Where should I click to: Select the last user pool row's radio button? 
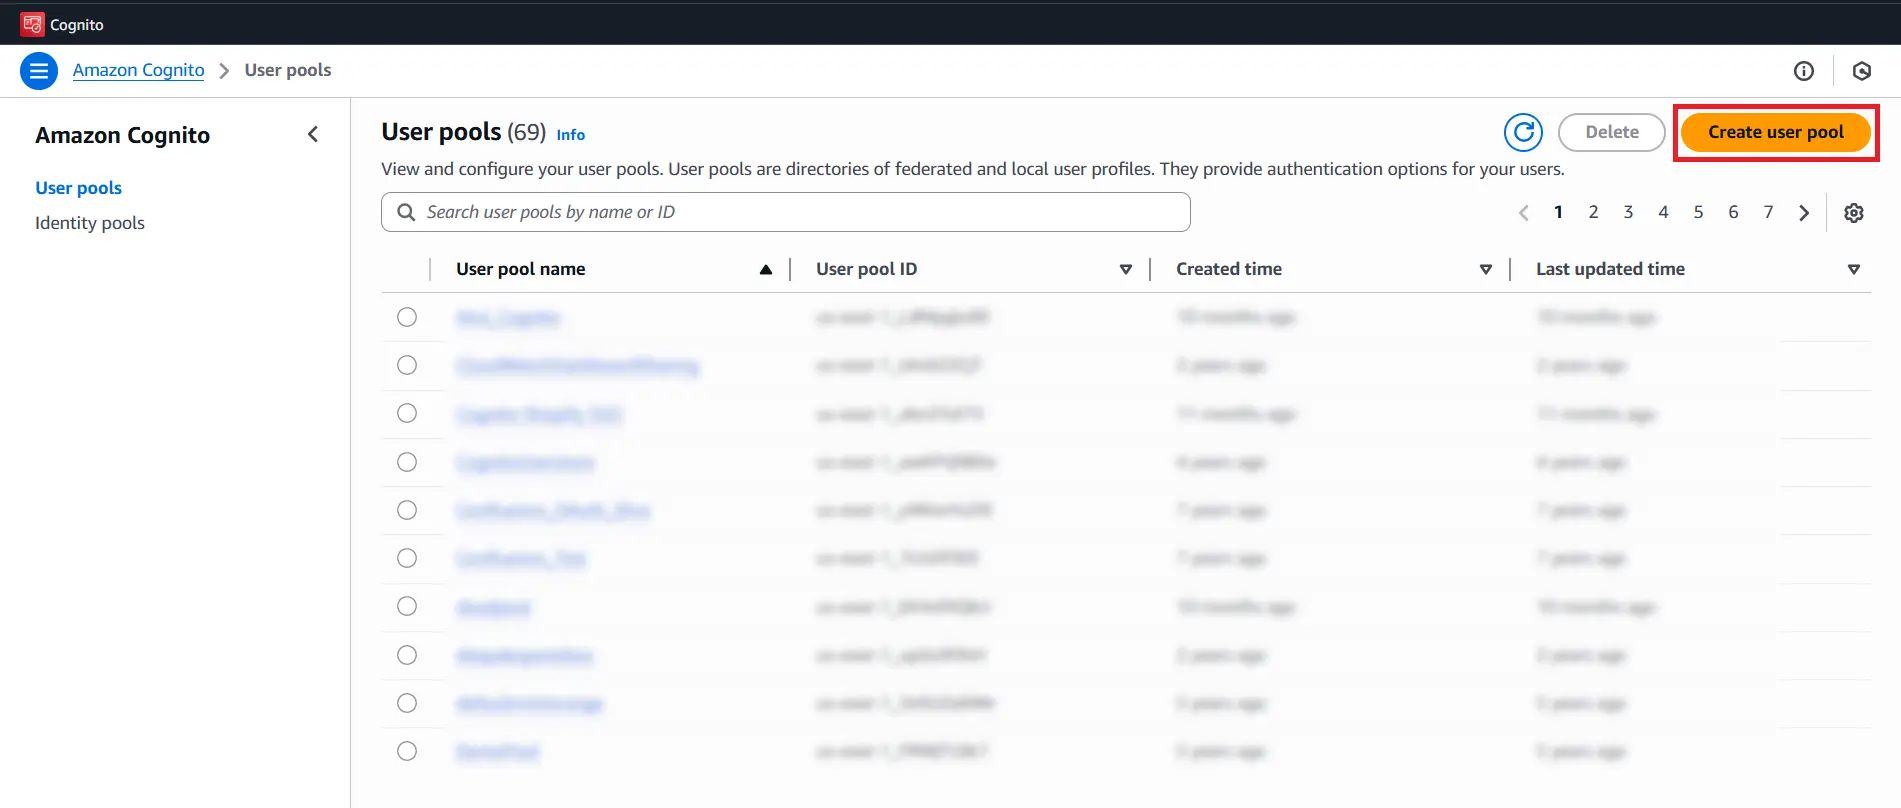[x=407, y=751]
